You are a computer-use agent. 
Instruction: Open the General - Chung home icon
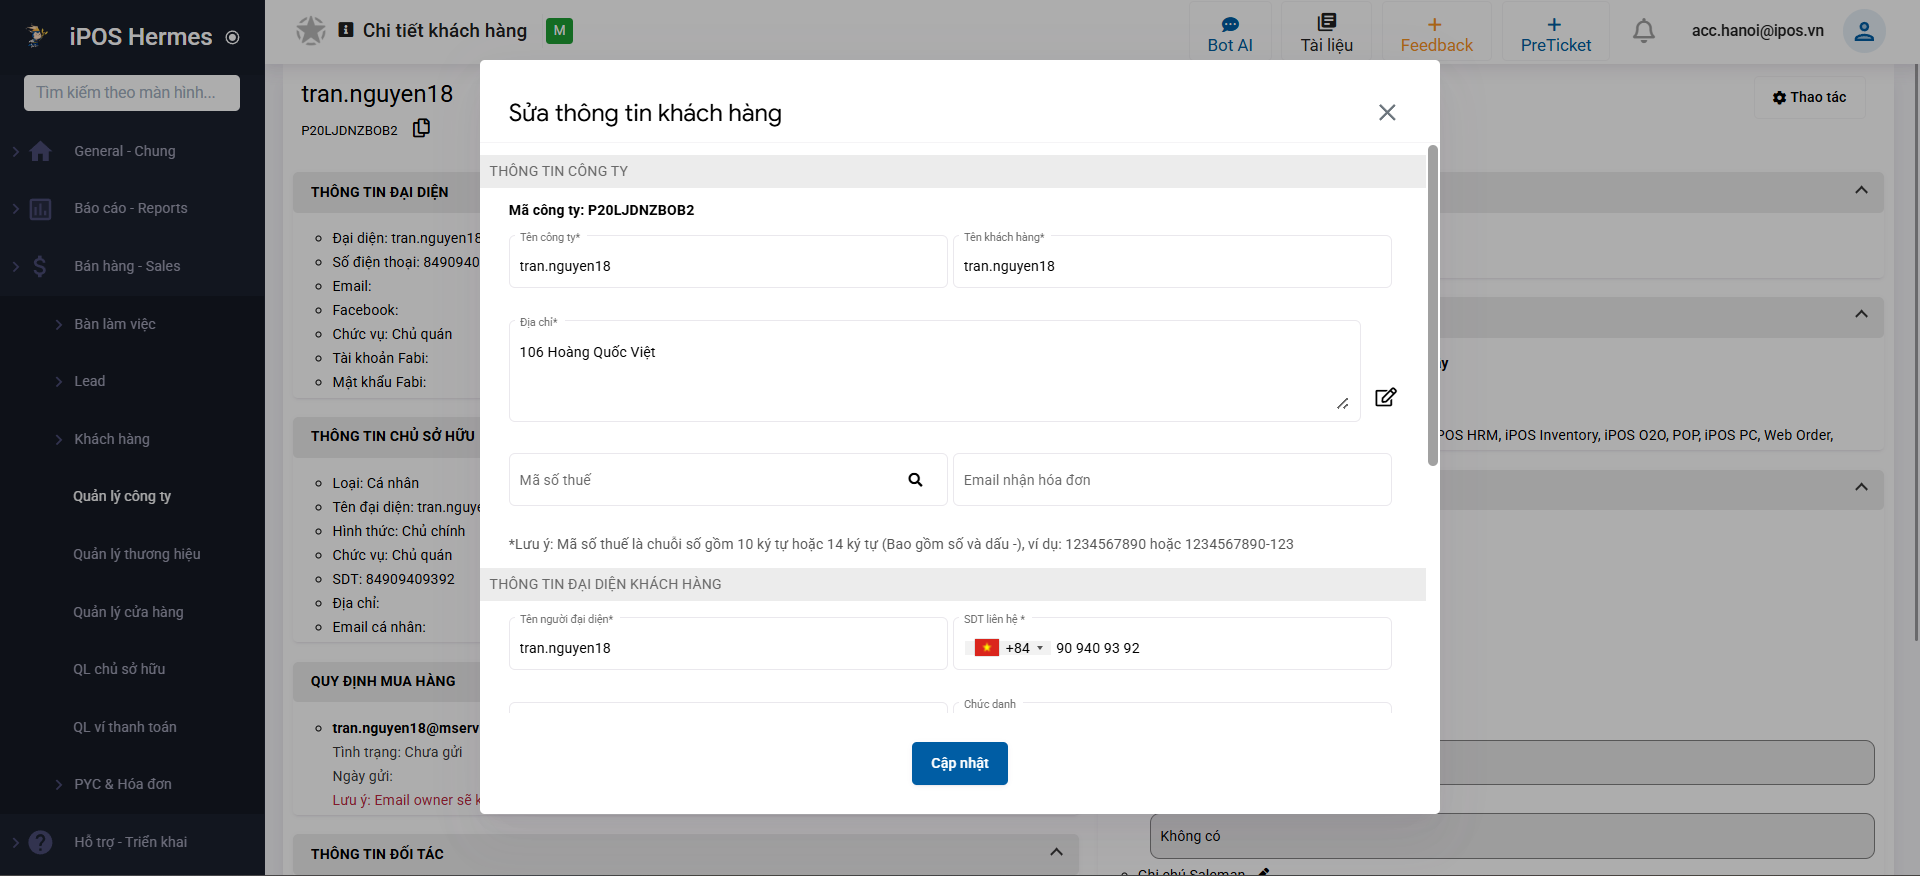point(40,151)
